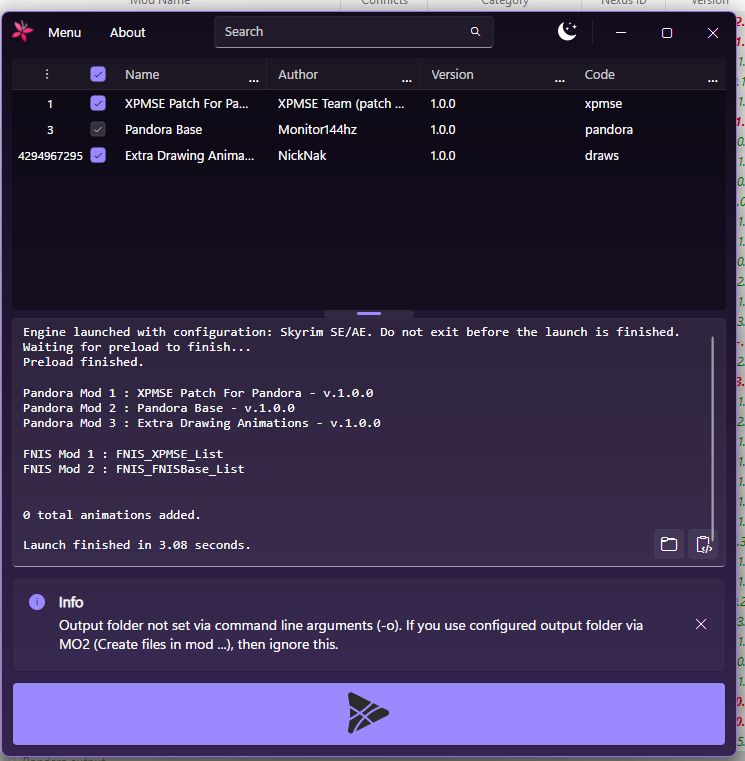Click the log panel vertical scrollbar

click(x=712, y=437)
